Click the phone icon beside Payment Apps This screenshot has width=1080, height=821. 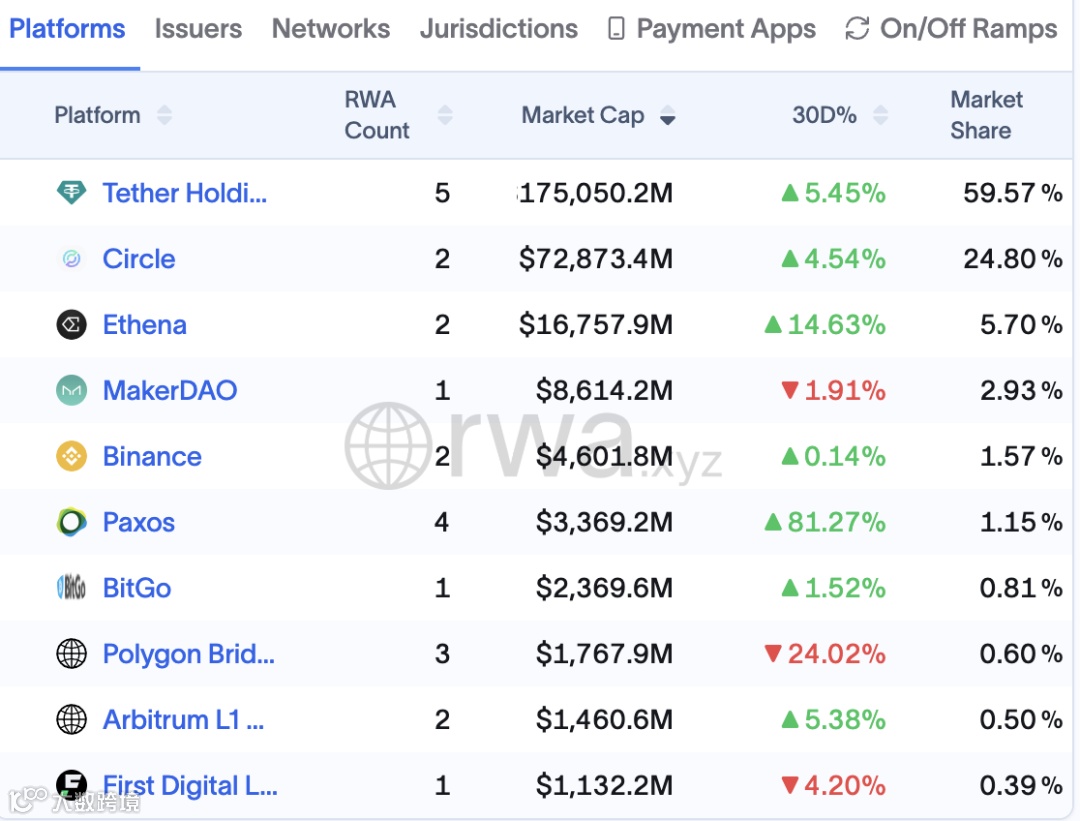(x=616, y=29)
